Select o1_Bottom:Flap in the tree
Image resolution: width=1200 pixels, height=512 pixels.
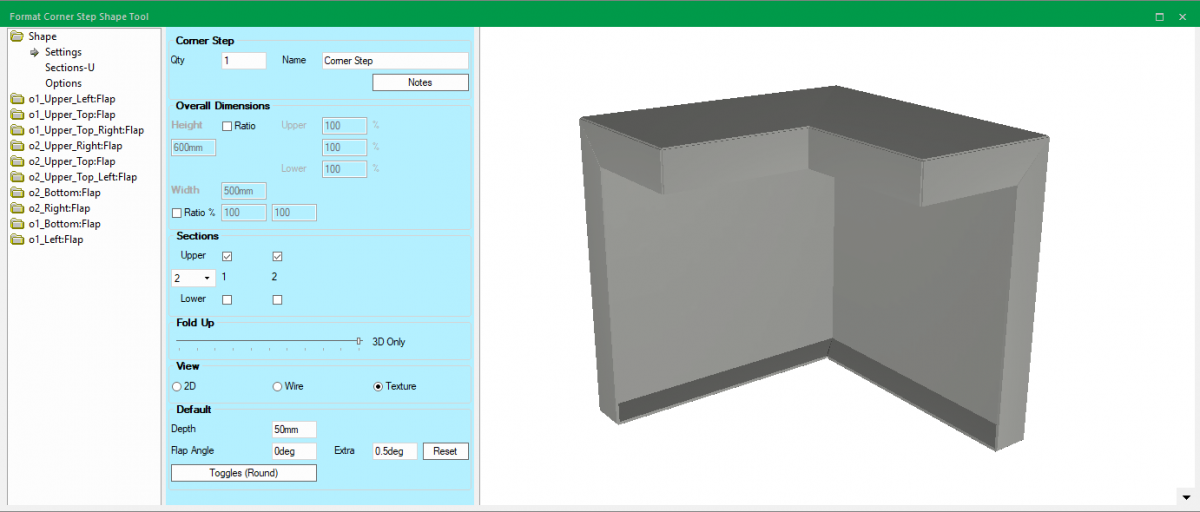(65, 224)
